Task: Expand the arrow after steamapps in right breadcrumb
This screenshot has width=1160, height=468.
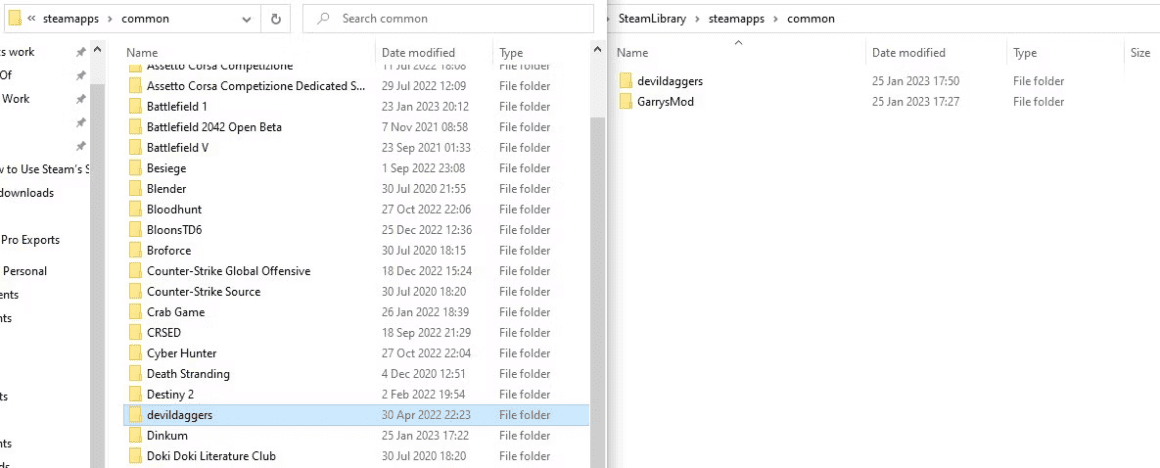Action: click(x=776, y=18)
